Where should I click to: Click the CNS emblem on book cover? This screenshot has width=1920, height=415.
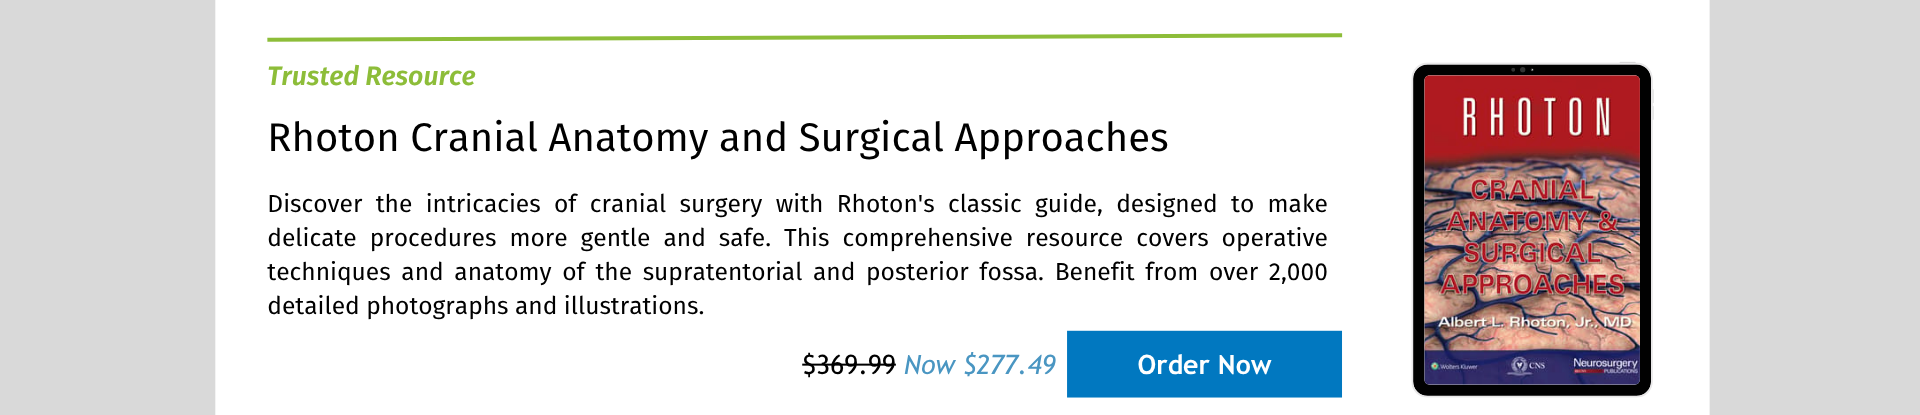(x=1529, y=365)
